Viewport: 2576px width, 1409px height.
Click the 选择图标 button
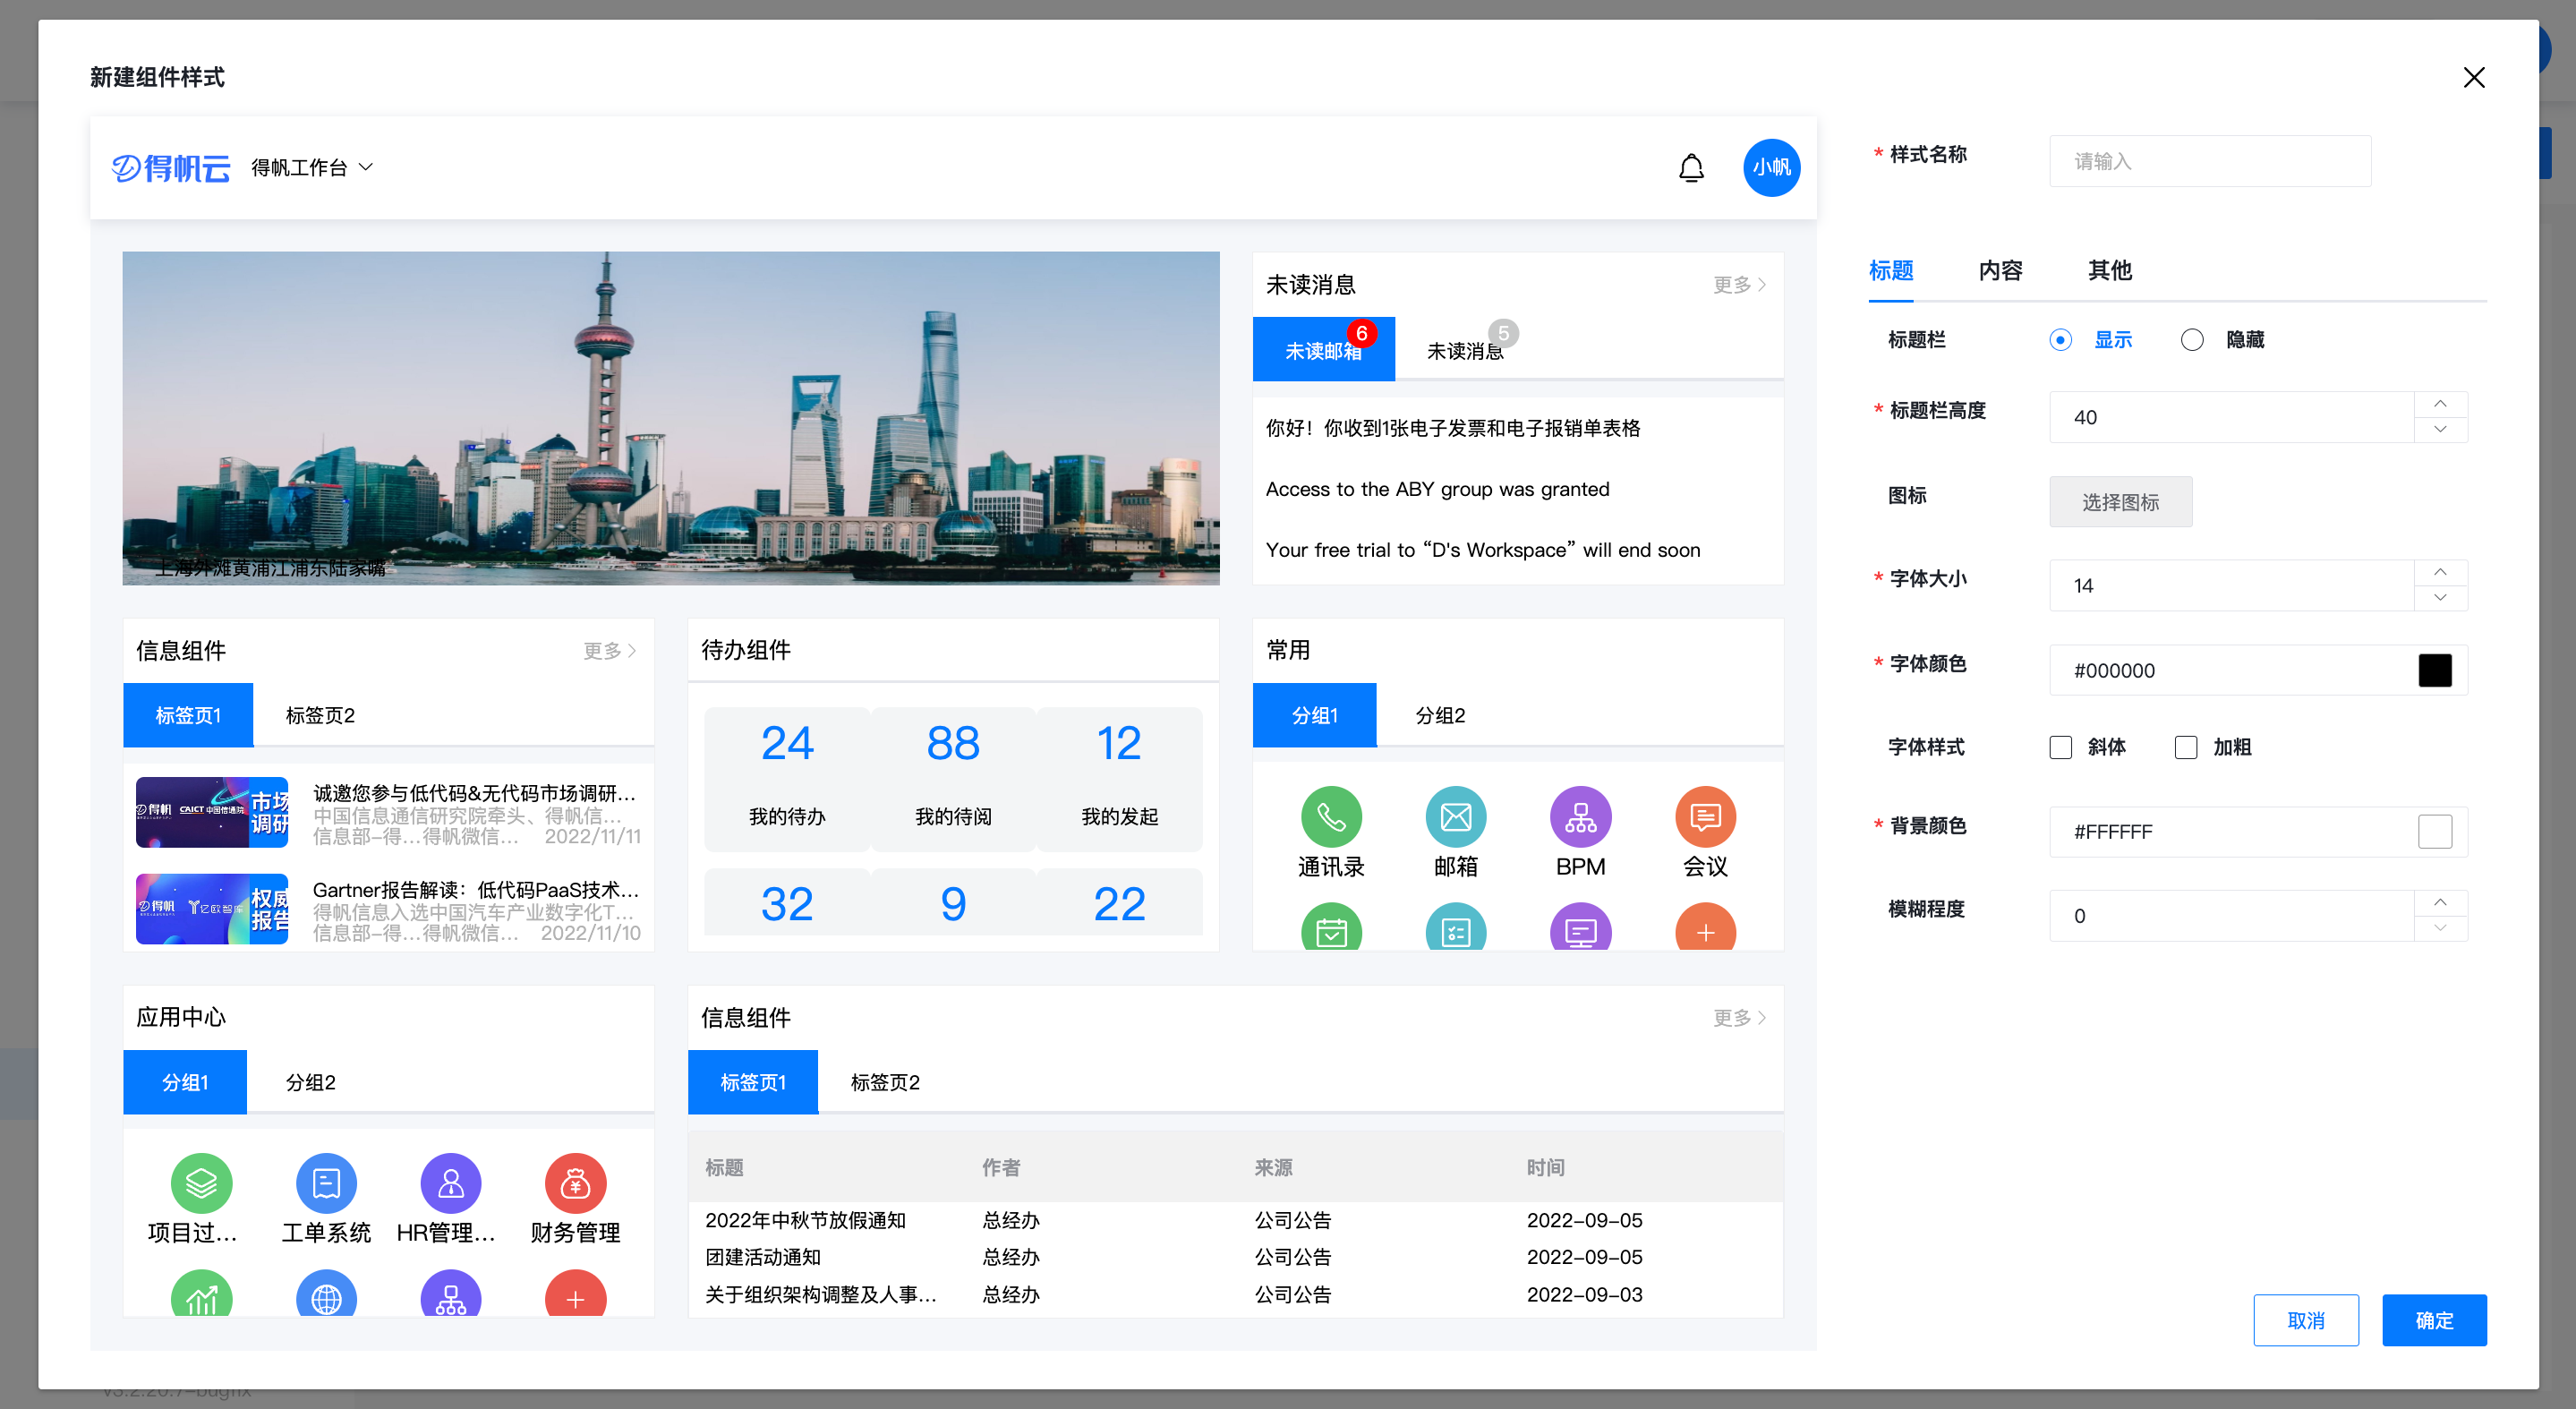(x=2120, y=502)
